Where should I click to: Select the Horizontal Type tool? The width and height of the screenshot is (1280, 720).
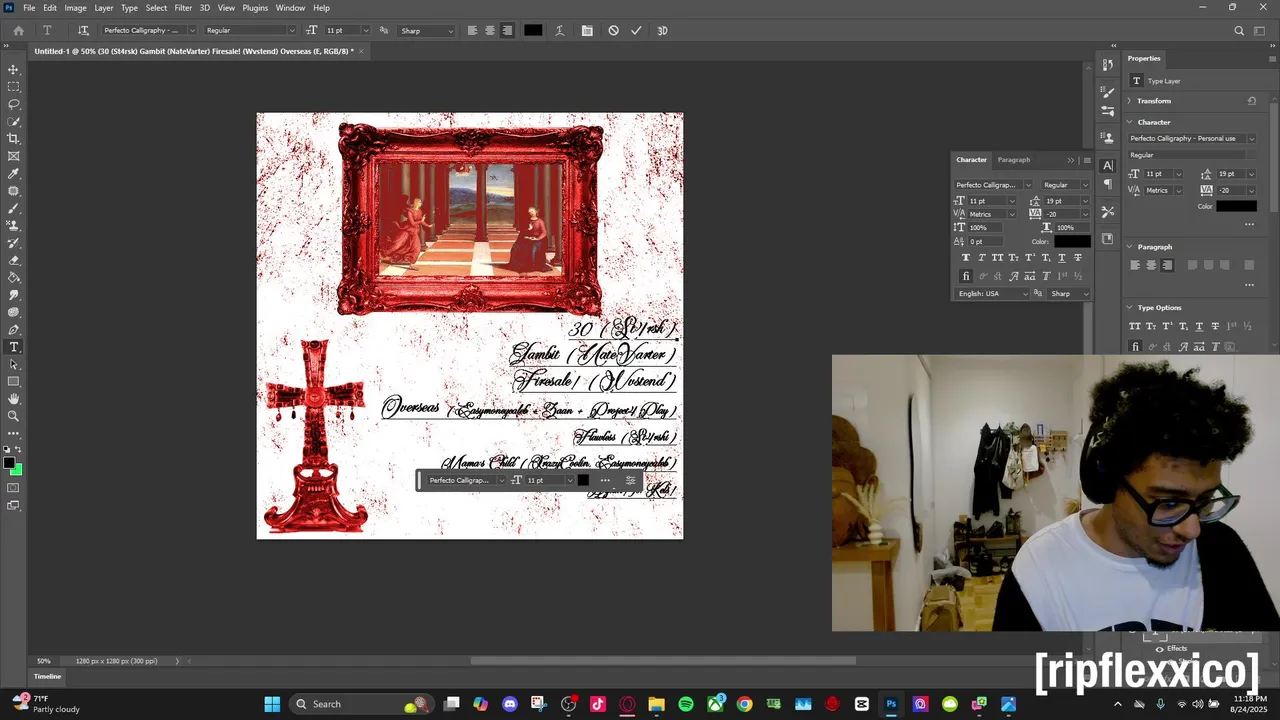tap(14, 347)
